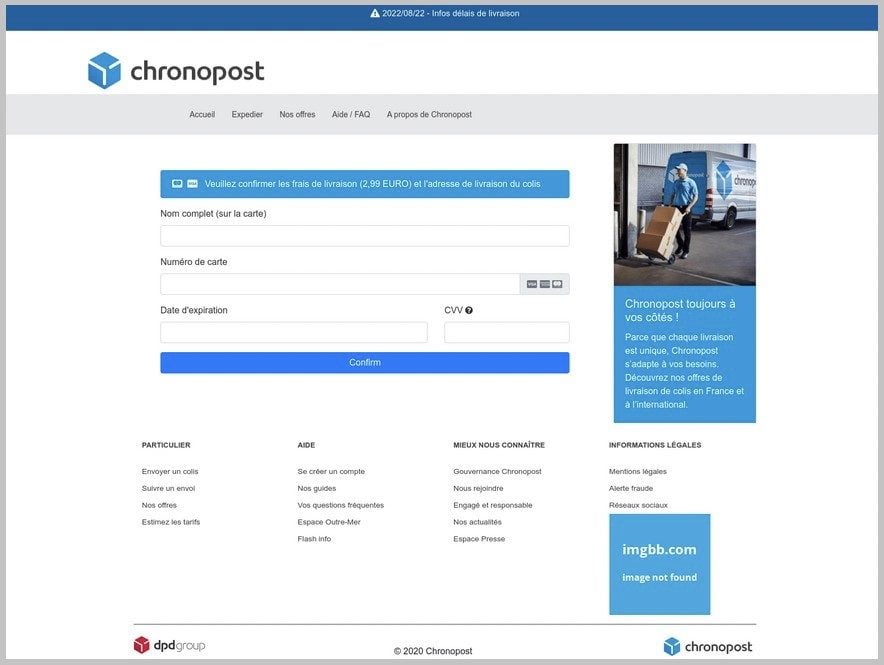Open Alerte fraude footer link
This screenshot has width=884, height=665.
[x=631, y=488]
